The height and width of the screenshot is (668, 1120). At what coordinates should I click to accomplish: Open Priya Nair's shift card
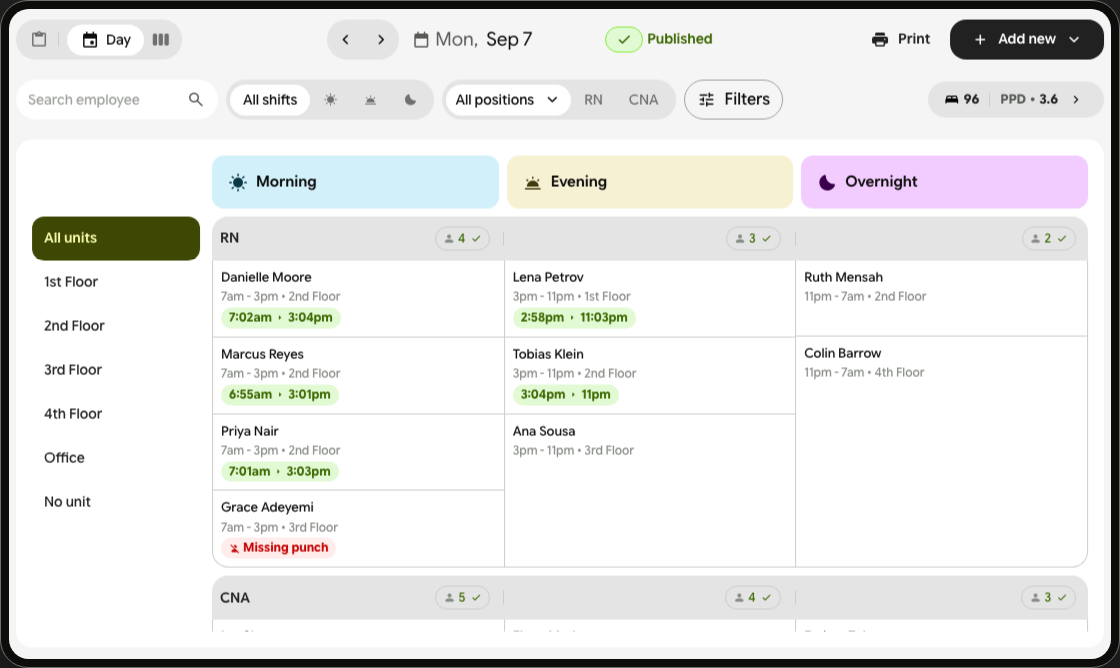[359, 452]
